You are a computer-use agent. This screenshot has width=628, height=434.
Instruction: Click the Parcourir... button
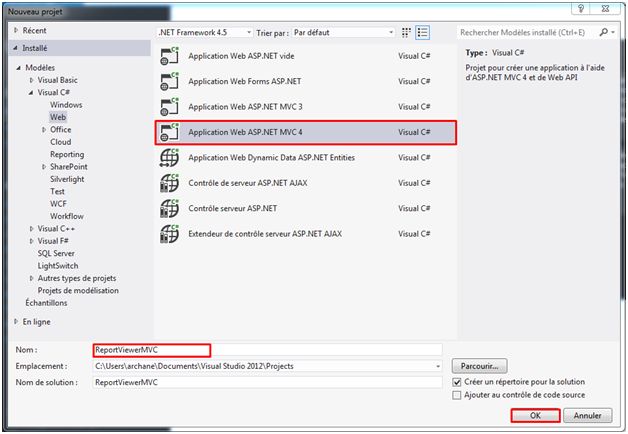click(x=479, y=366)
